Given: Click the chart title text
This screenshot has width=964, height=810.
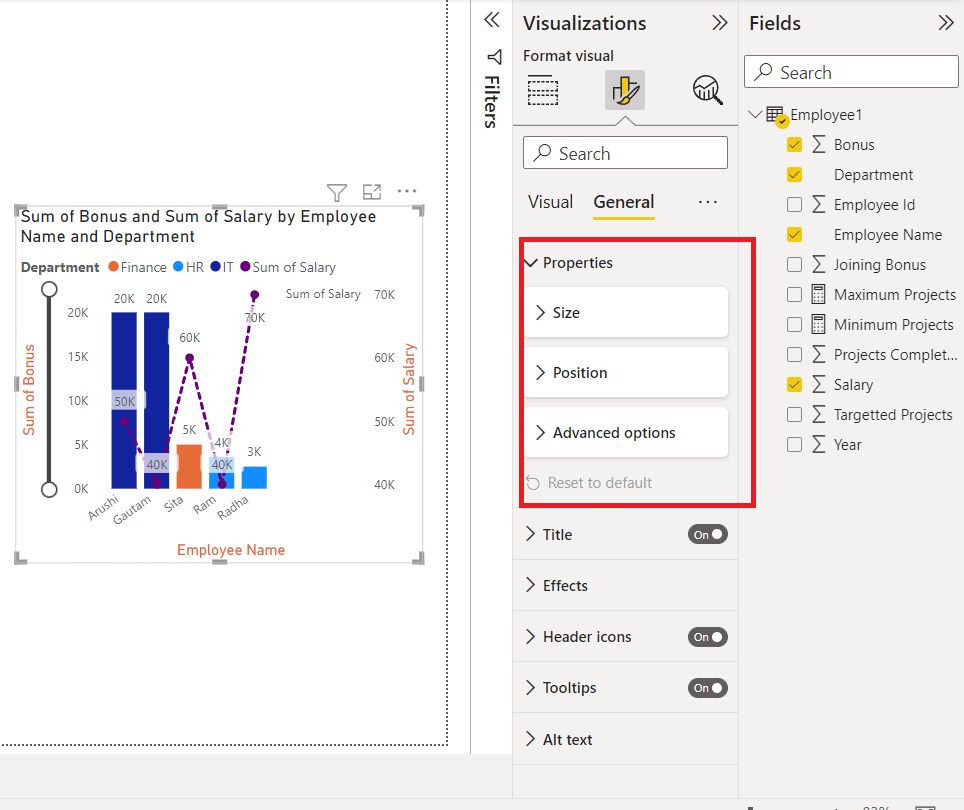Looking at the screenshot, I should 198,226.
